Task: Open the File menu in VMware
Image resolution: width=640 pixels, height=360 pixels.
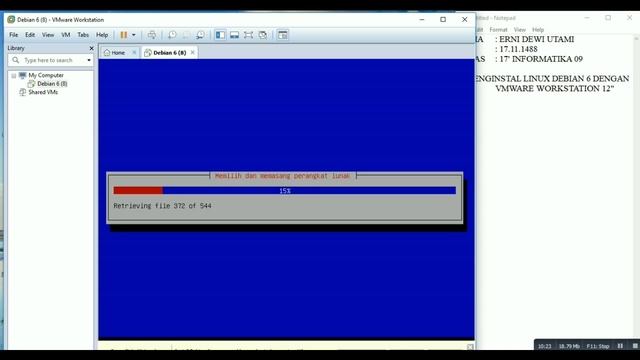Action: point(13,35)
